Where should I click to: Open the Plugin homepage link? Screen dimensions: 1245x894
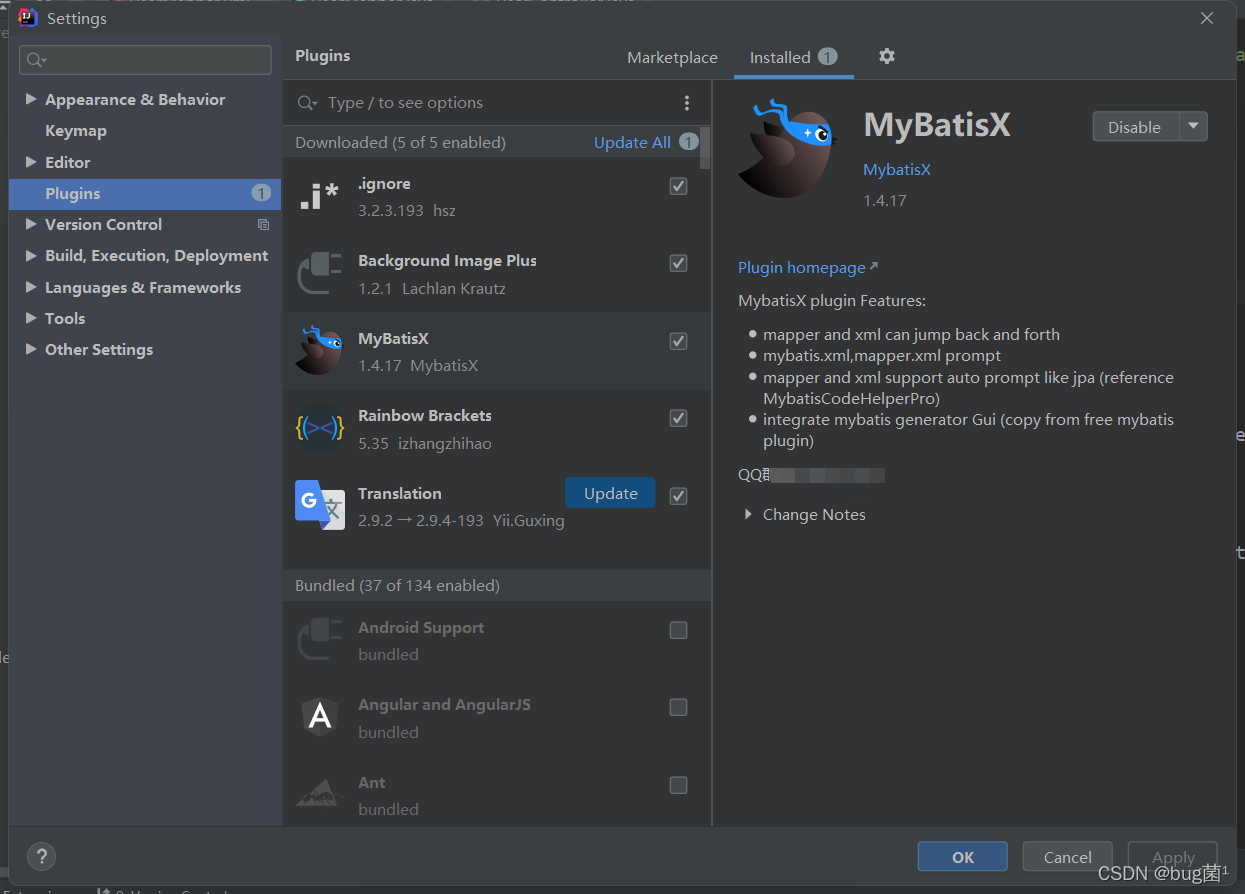tap(807, 267)
